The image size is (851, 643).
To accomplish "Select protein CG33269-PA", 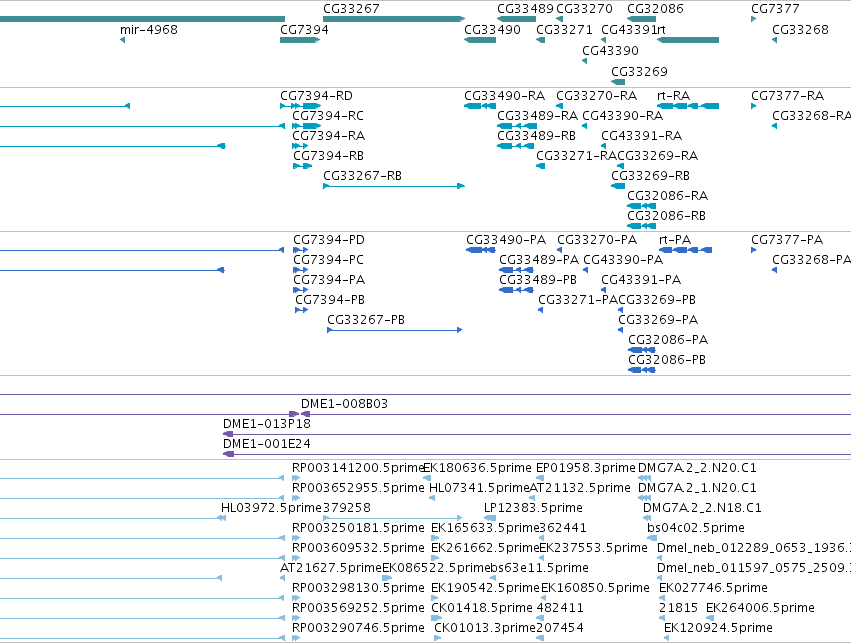I will click(658, 320).
